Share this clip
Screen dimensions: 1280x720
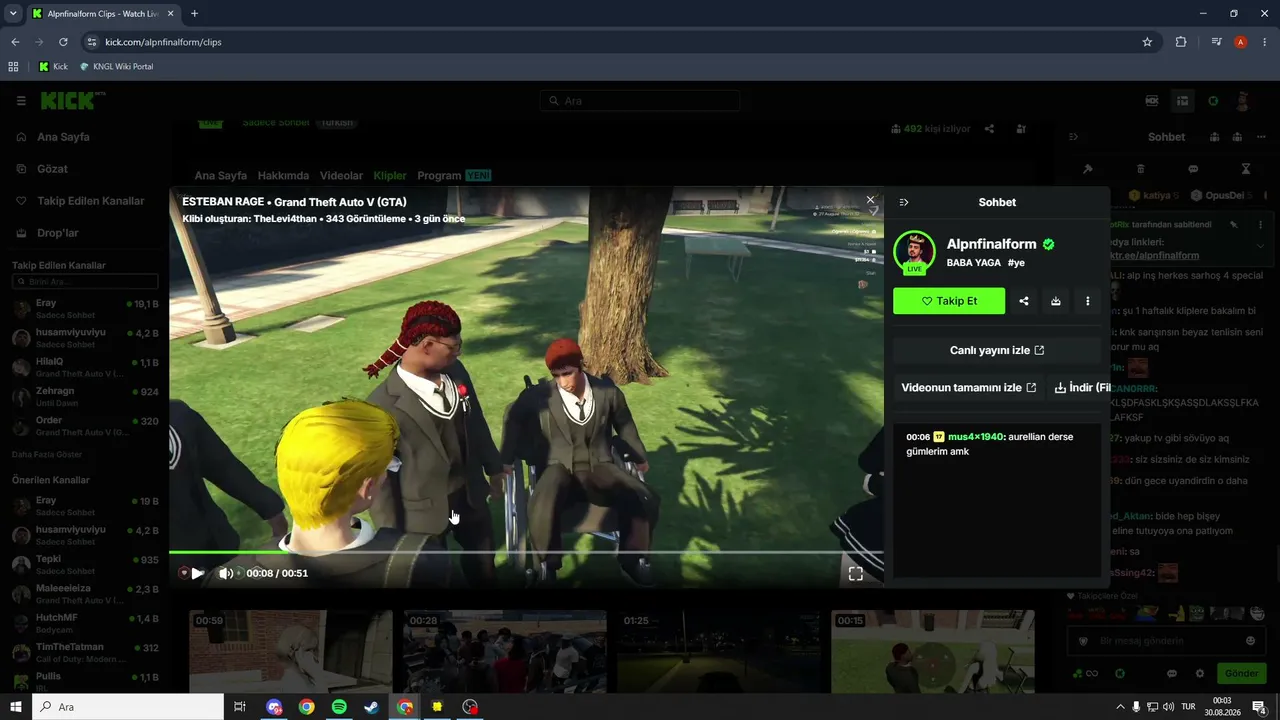(x=1024, y=301)
